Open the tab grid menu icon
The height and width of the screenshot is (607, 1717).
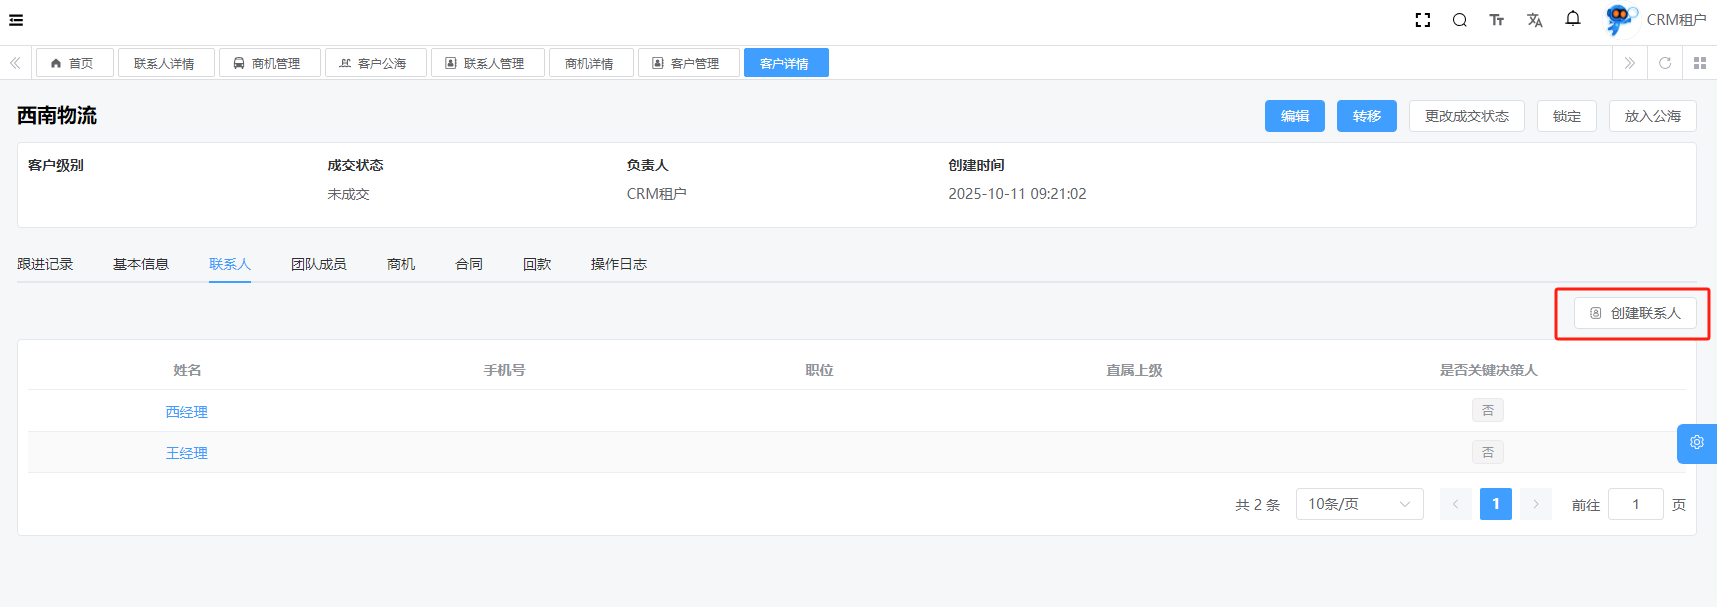coord(1699,63)
